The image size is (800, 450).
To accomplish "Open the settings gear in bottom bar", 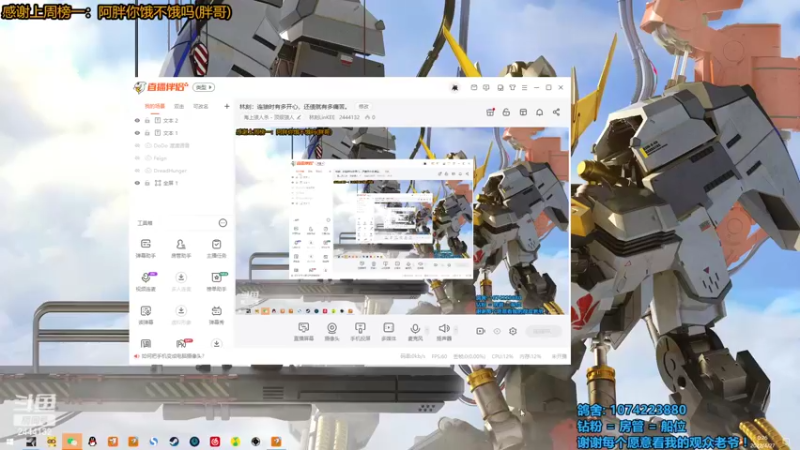I will pos(513,331).
